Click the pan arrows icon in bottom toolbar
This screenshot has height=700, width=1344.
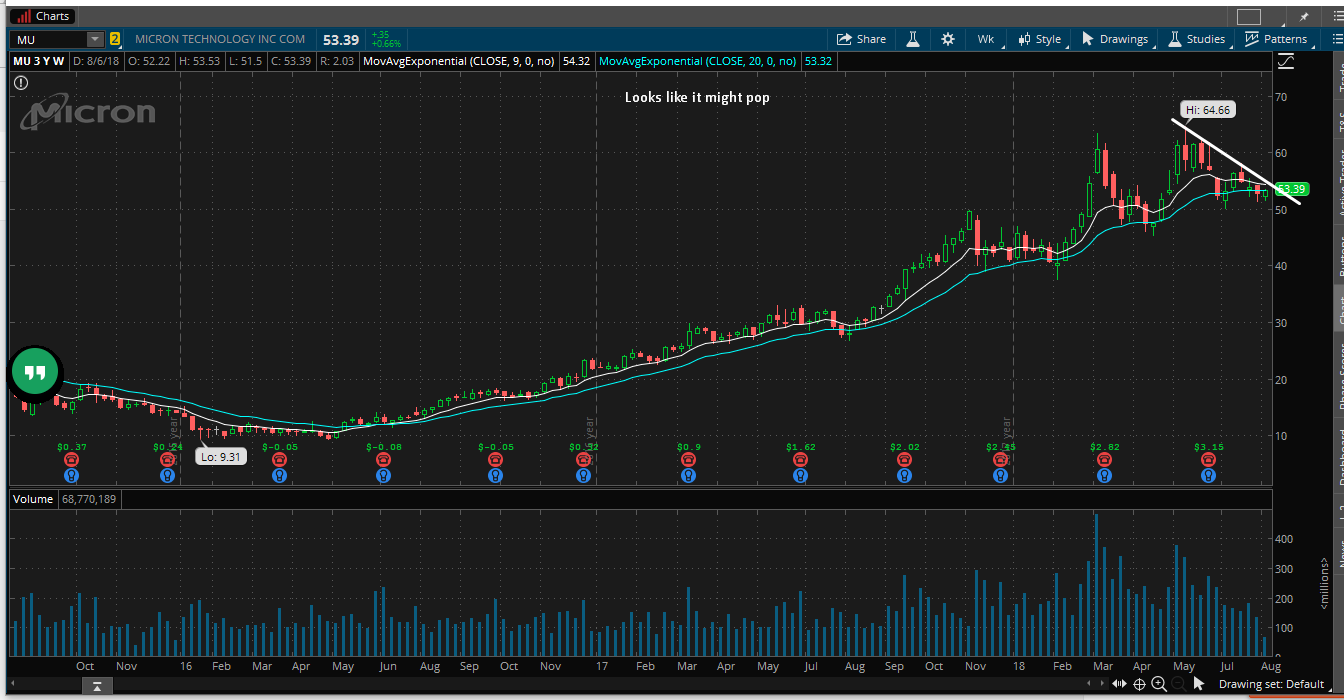pyautogui.click(x=1120, y=684)
